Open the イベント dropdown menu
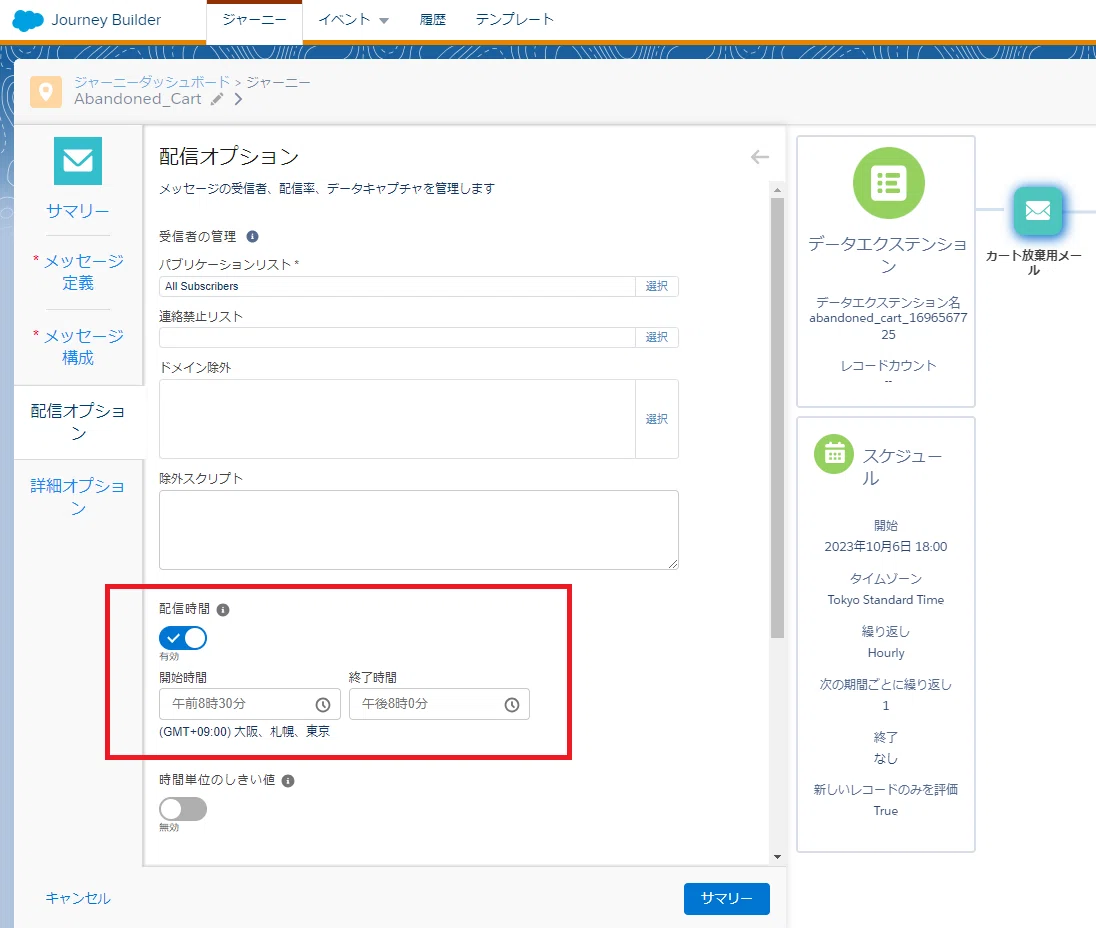 [x=354, y=20]
